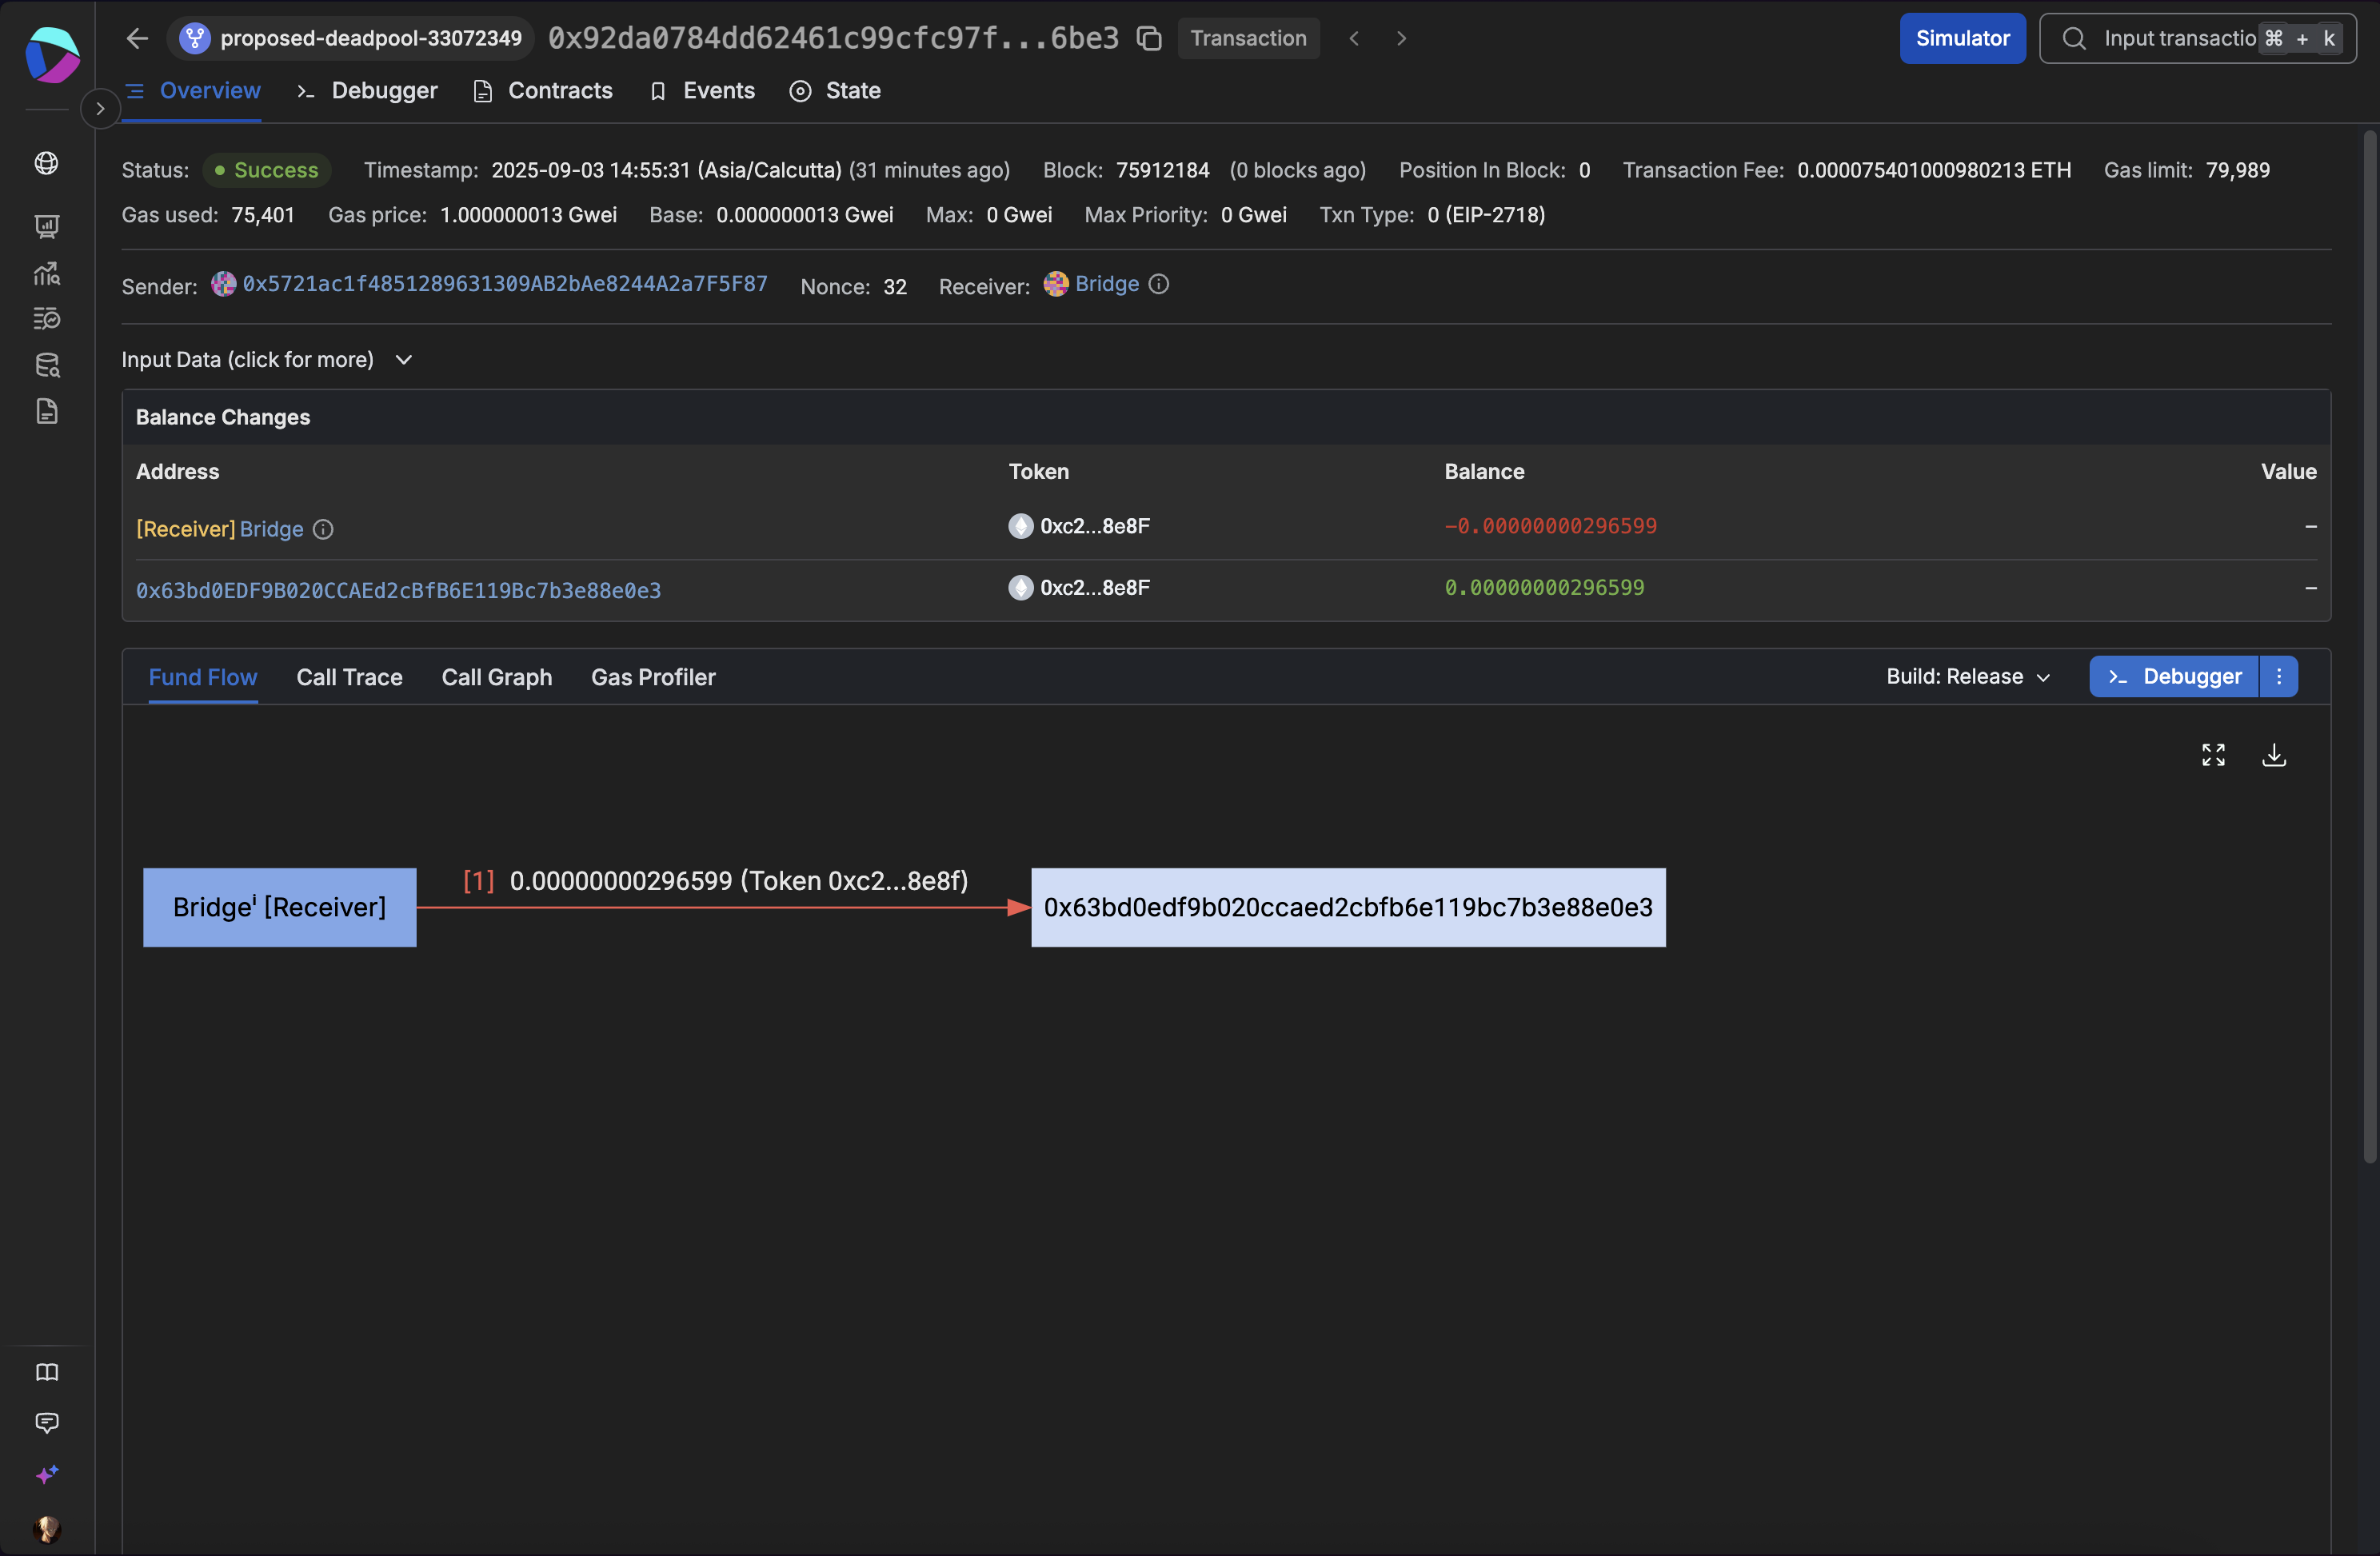This screenshot has height=1556, width=2380.
Task: Click the green Success status badge
Action: tap(267, 170)
